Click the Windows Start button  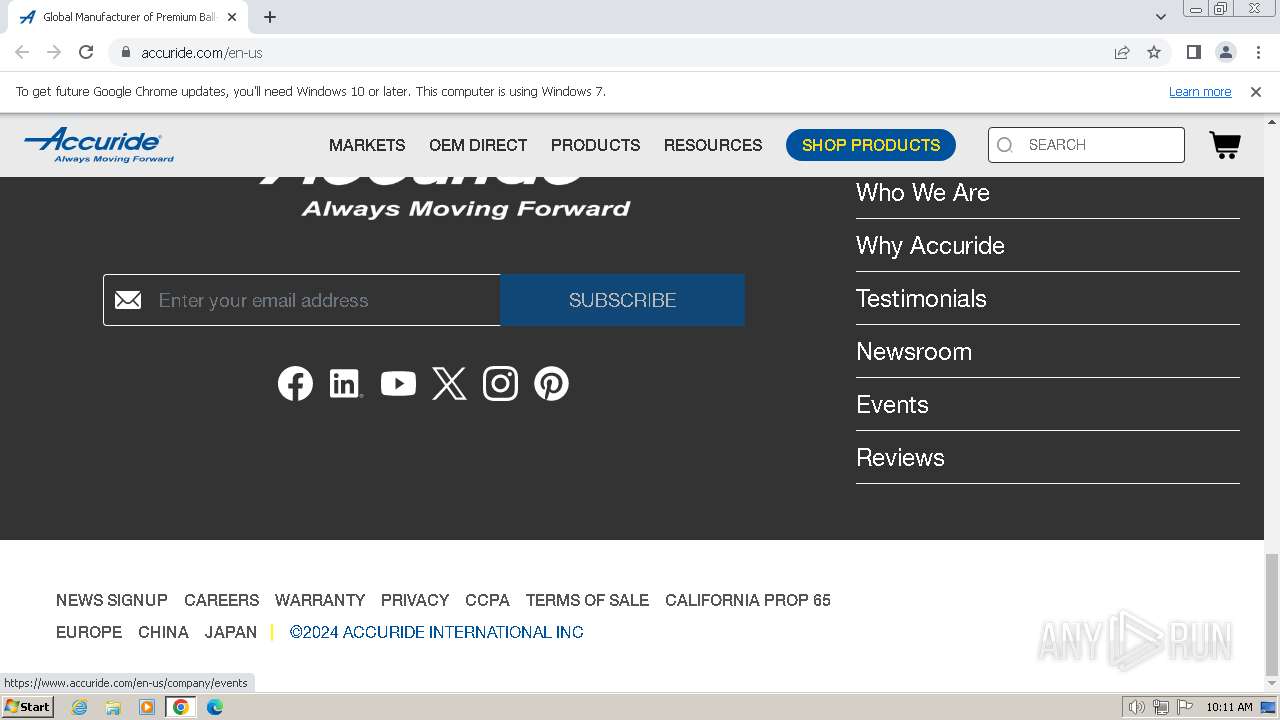28,707
